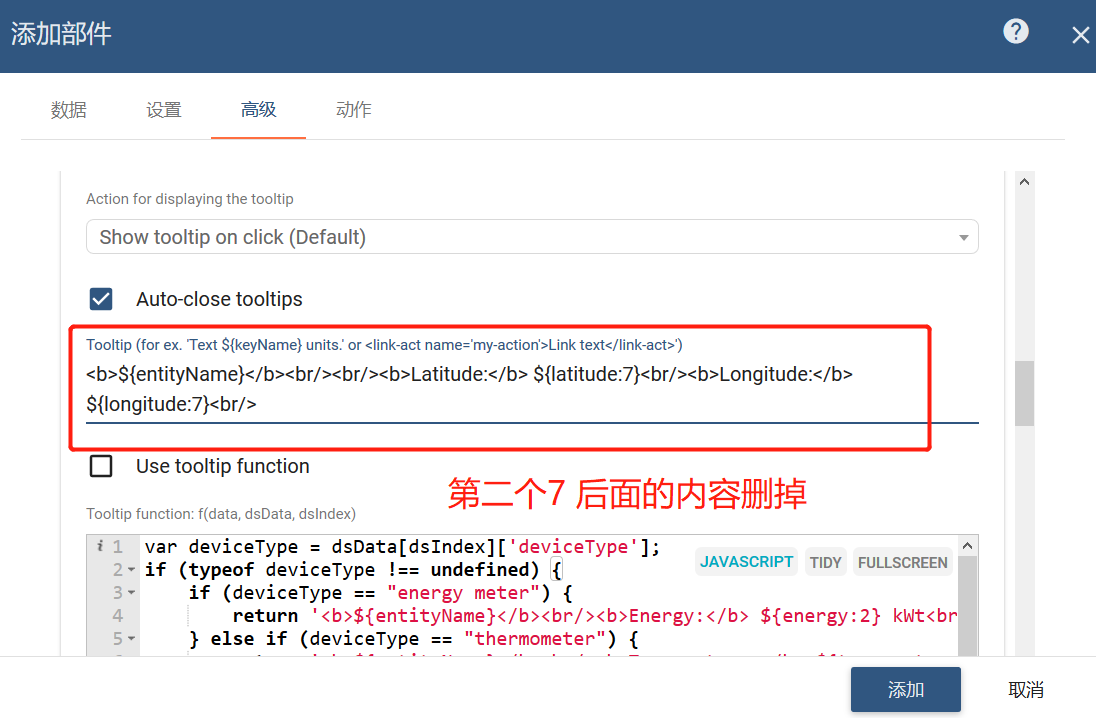1096x718 pixels.
Task: Click TIDY to format the code
Action: [825, 562]
